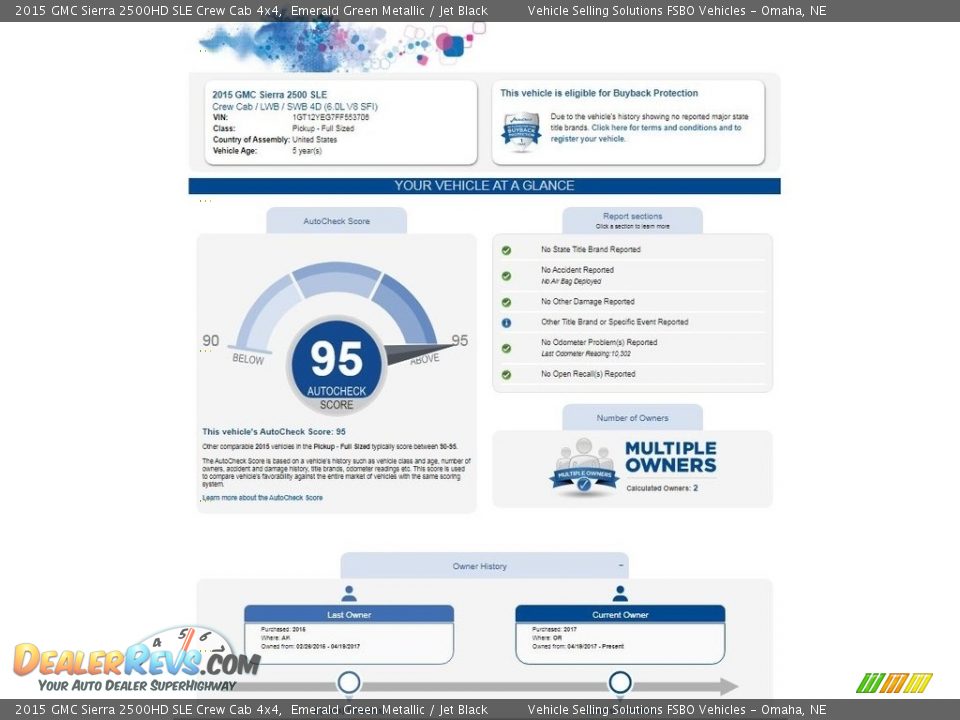The height and width of the screenshot is (720, 960).
Task: Click Country of Assembly 'United States' value
Action: click(x=315, y=140)
